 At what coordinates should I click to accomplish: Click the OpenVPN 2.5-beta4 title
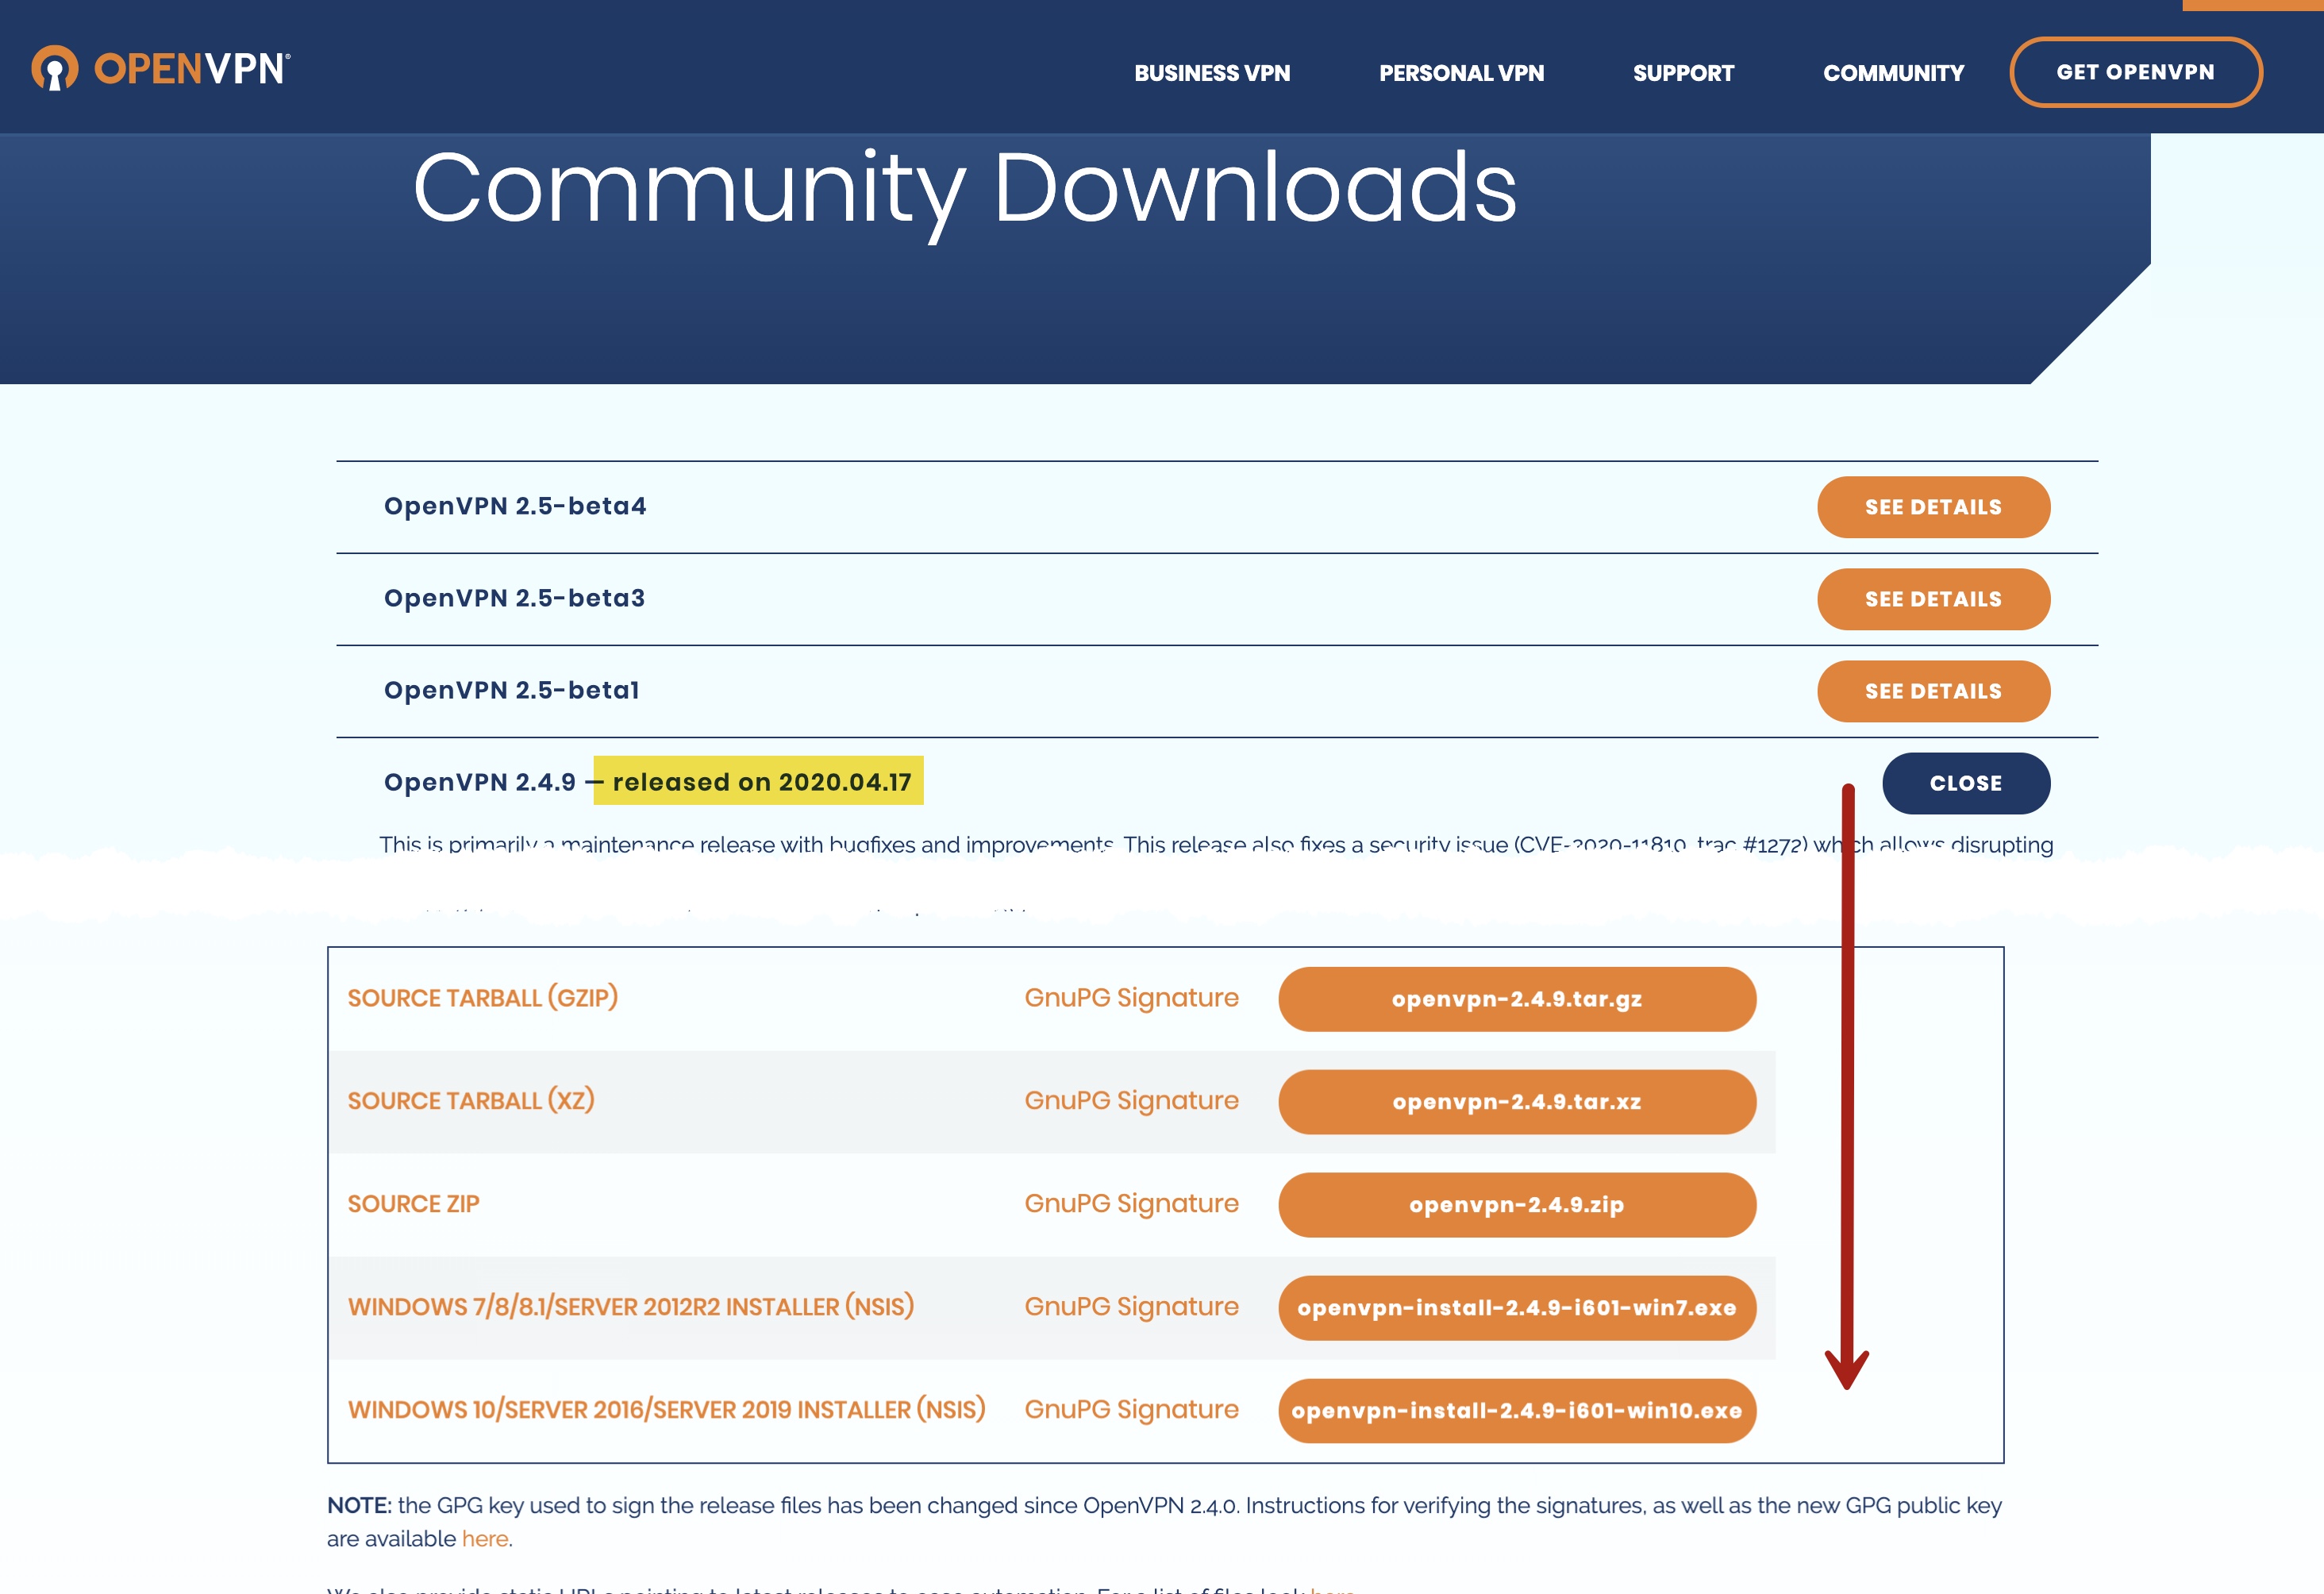coord(515,506)
